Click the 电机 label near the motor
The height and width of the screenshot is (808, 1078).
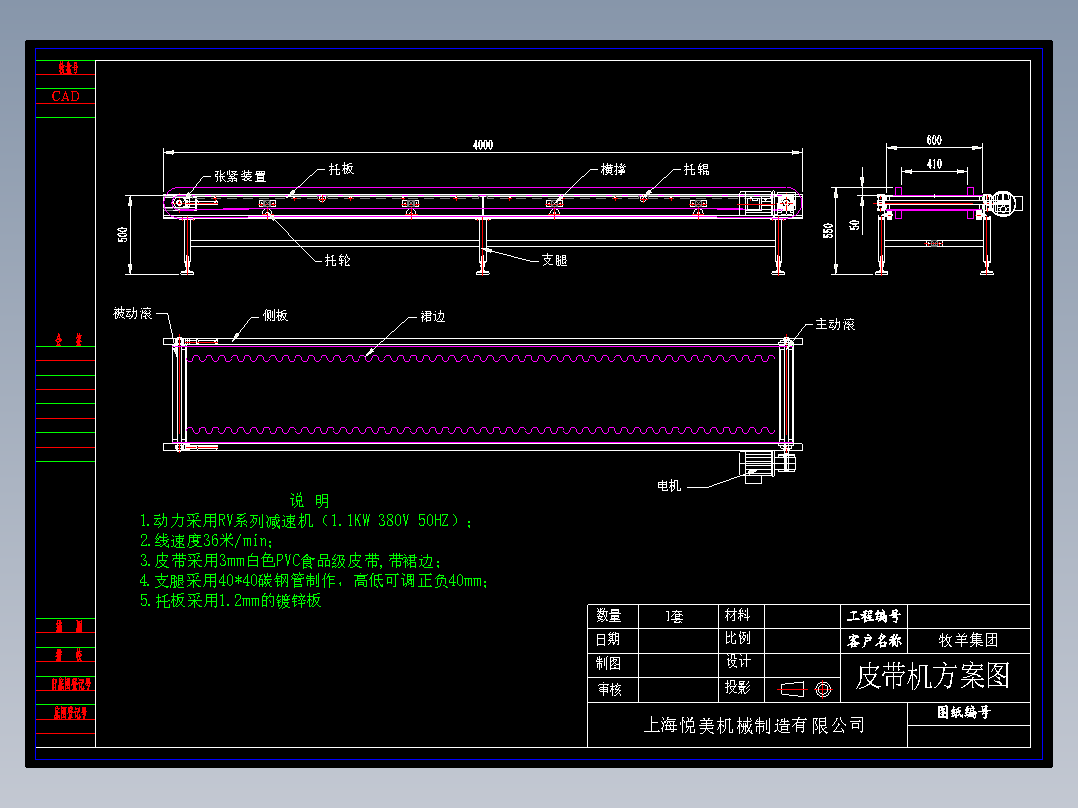669,485
